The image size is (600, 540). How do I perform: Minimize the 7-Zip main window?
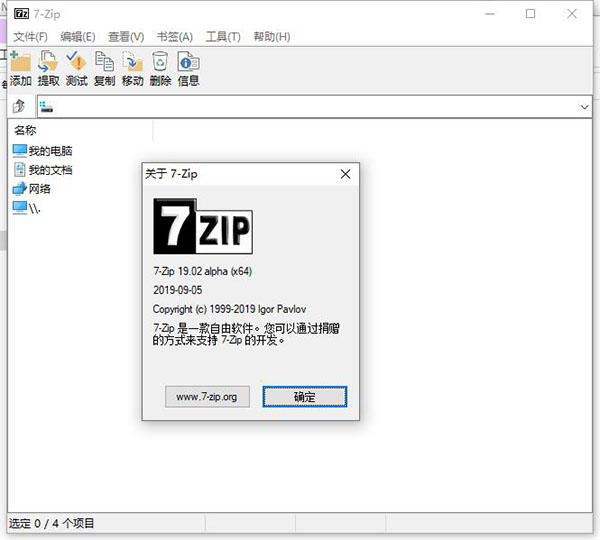[490, 14]
